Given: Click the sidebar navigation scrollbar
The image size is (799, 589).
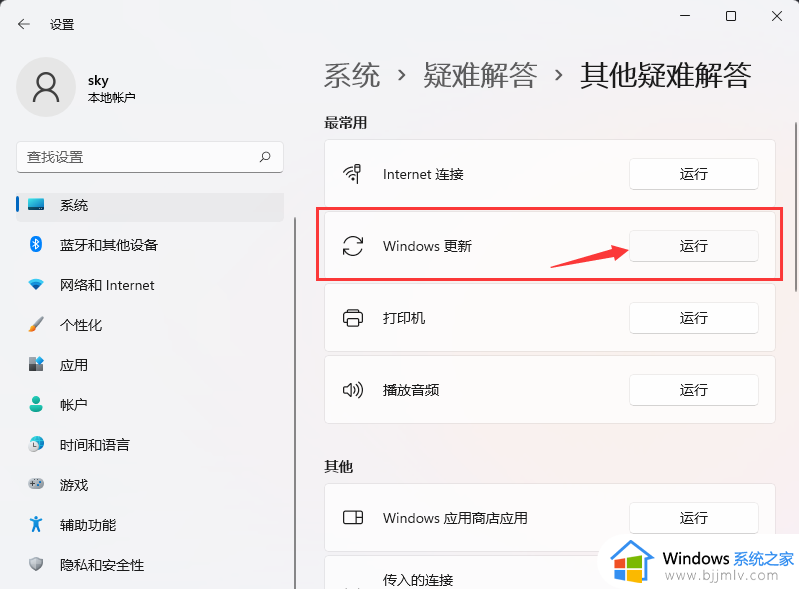Looking at the screenshot, I should [x=295, y=403].
